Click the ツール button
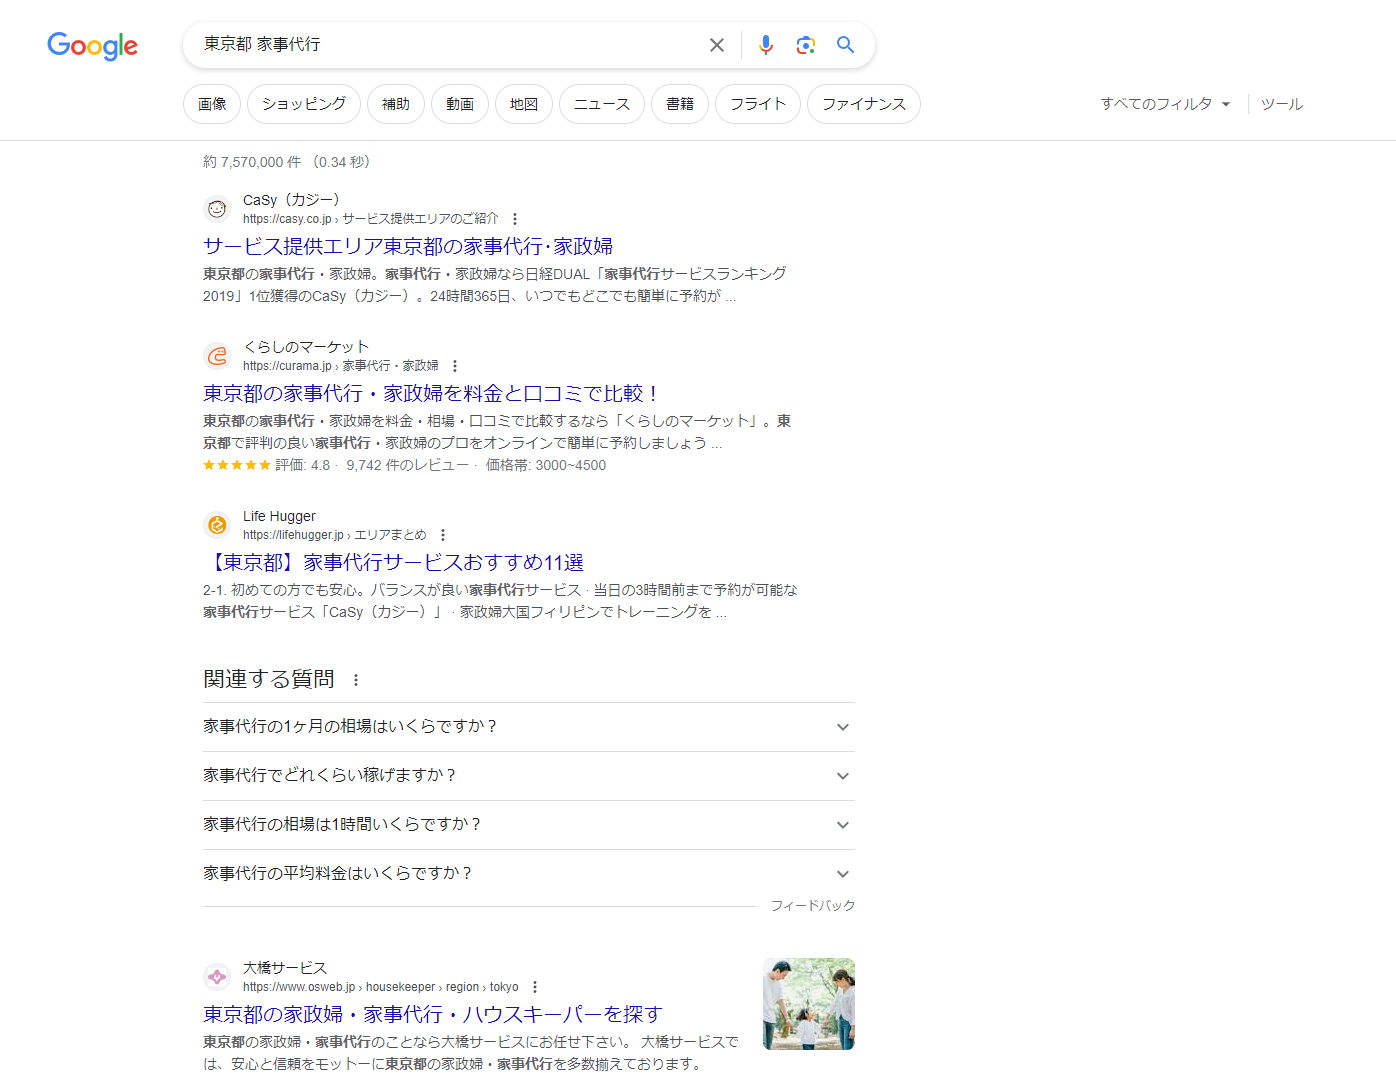Image resolution: width=1396 pixels, height=1073 pixels. tap(1281, 104)
